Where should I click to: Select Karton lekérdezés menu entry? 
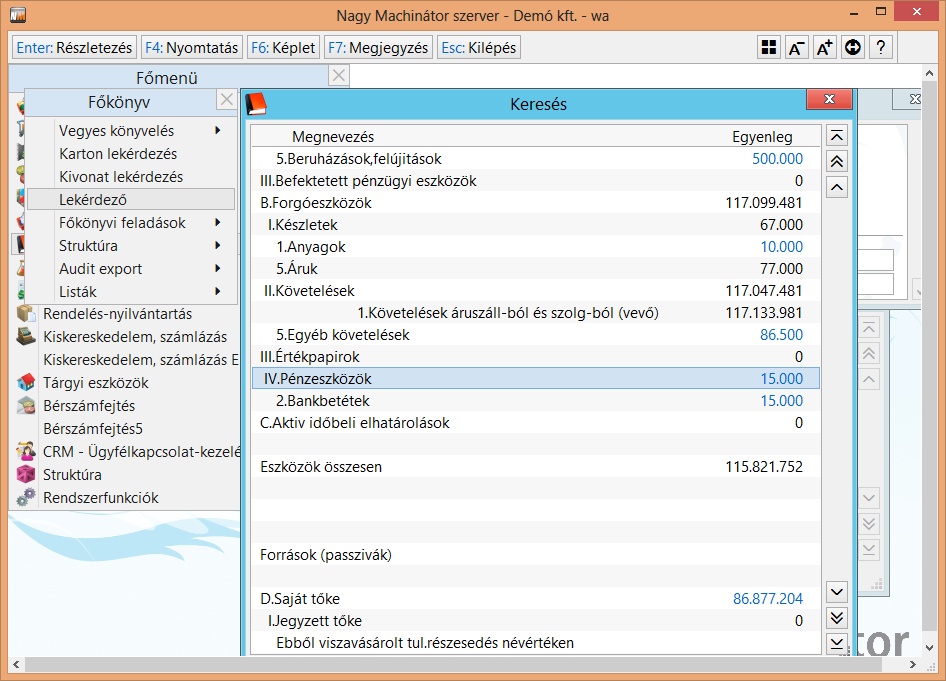pyautogui.click(x=118, y=154)
